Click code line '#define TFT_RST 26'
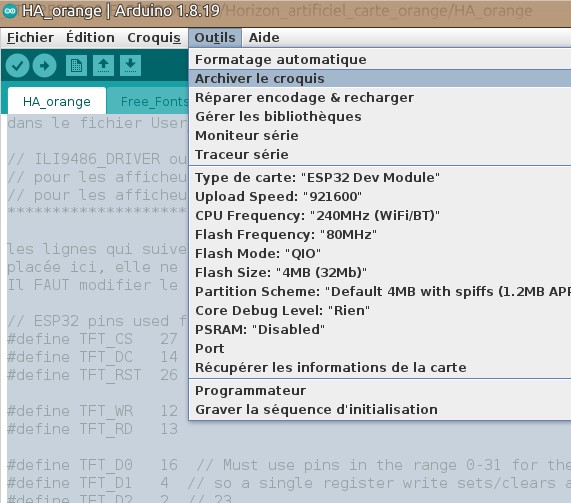This screenshot has width=571, height=503. (92, 375)
